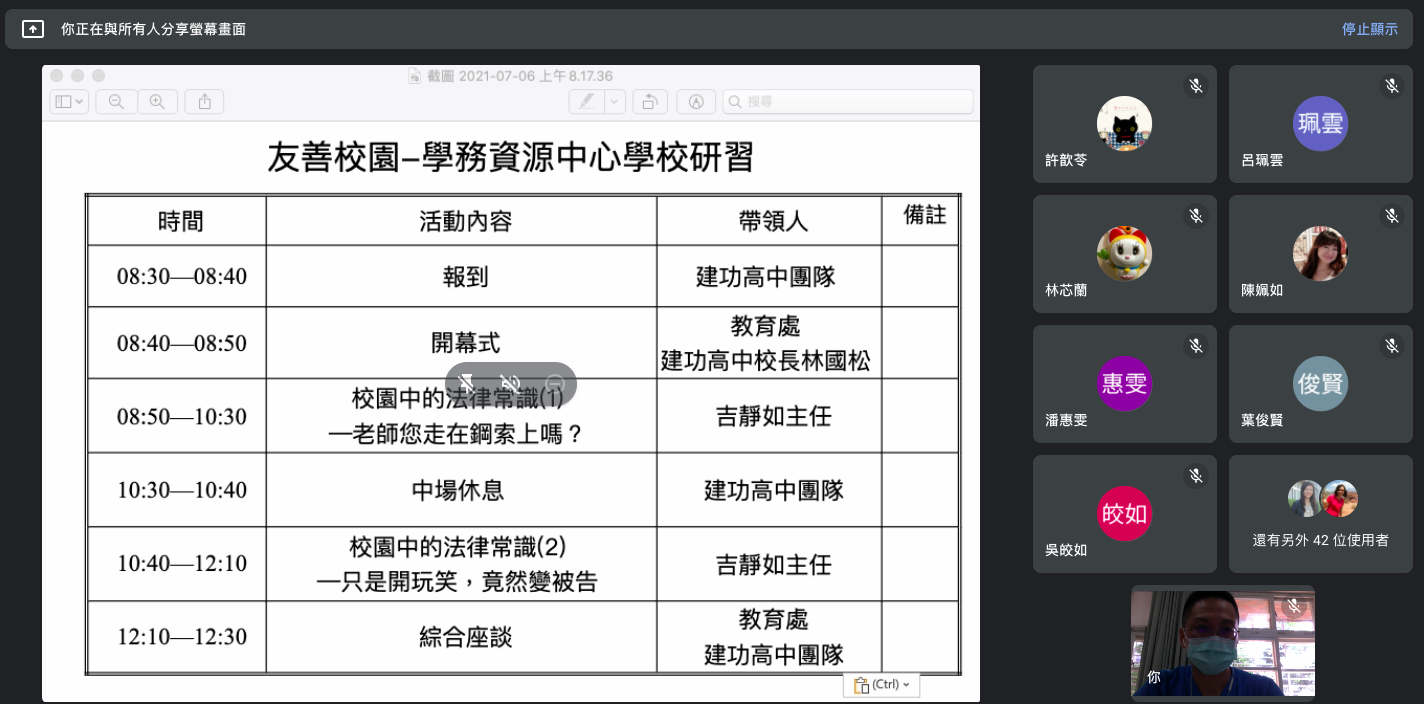
Task: Open the markup toolbar icon
Action: point(697,101)
